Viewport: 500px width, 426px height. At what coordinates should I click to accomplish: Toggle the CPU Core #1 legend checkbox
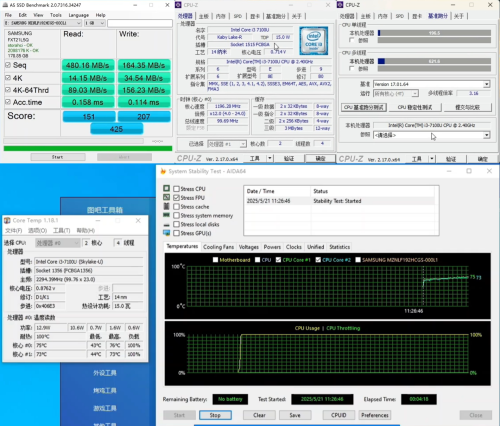pyautogui.click(x=278, y=260)
